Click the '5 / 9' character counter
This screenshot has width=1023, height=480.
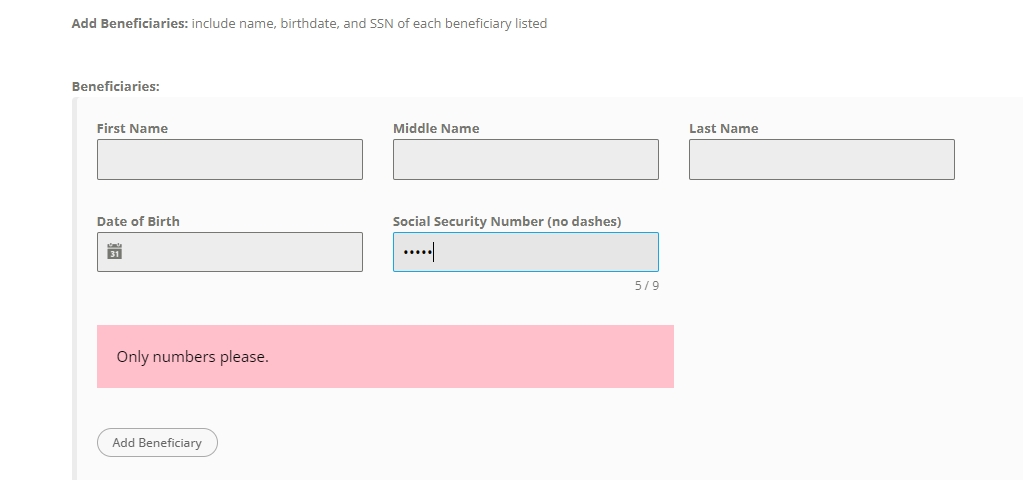[x=647, y=286]
